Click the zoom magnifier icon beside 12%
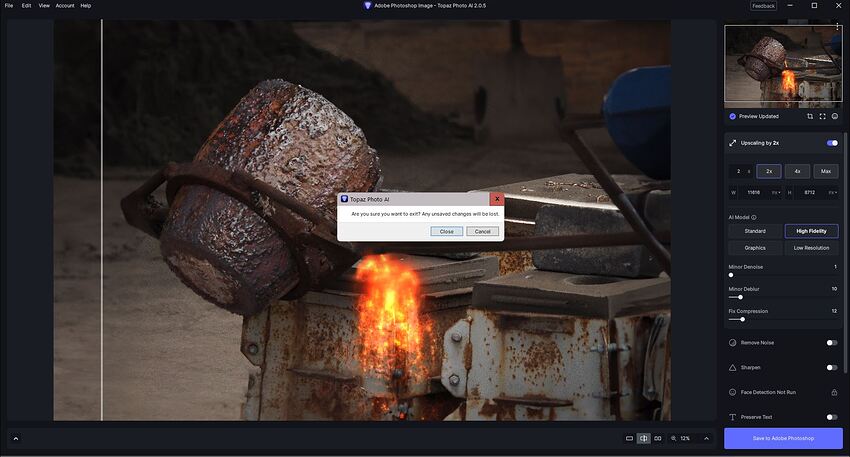Screen dimensions: 850x457 click(673, 438)
